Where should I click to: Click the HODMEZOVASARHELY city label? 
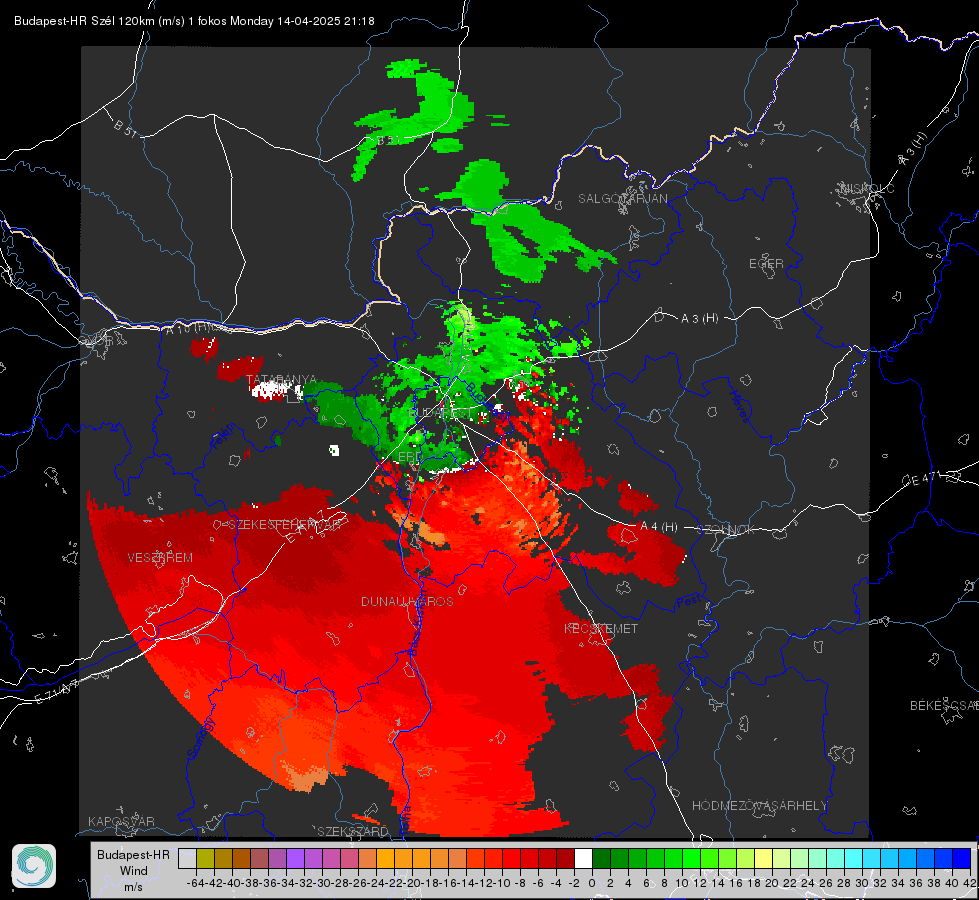[x=759, y=806]
